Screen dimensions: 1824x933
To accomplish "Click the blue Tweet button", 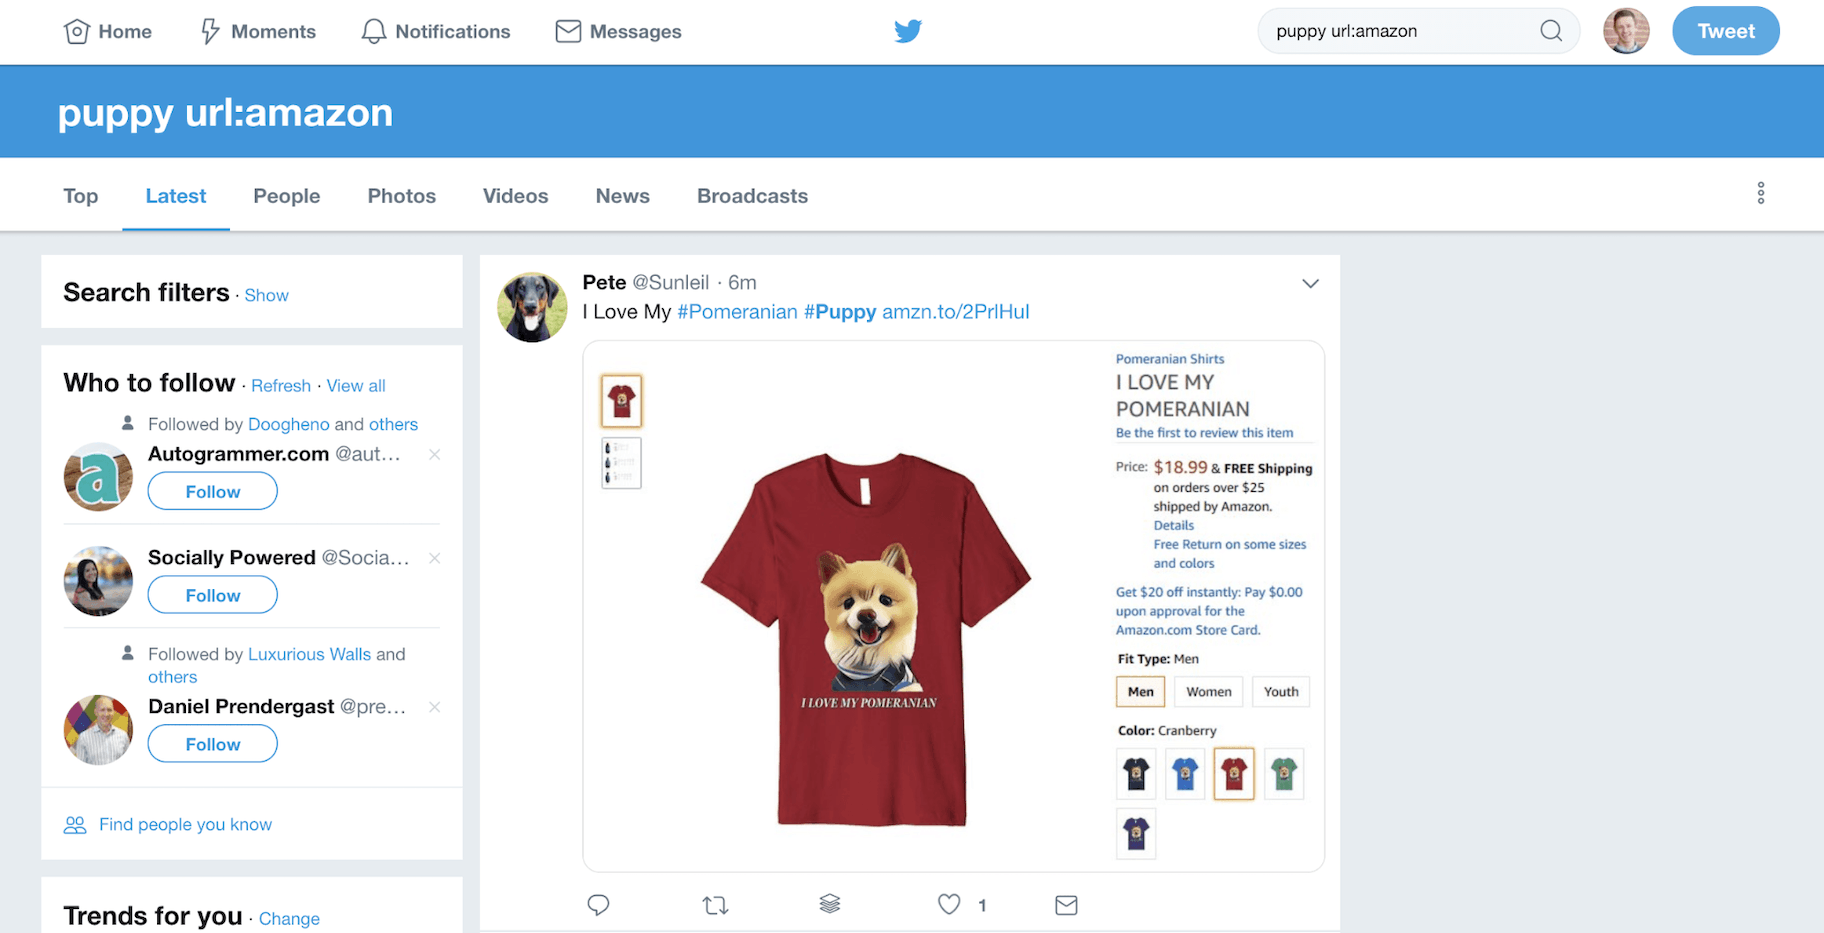I will 1725,31.
